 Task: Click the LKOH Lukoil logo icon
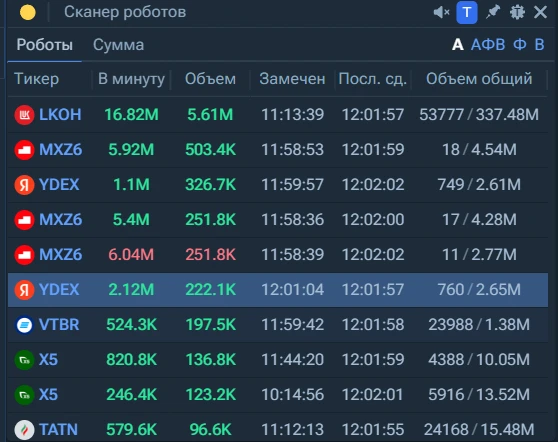point(24,115)
